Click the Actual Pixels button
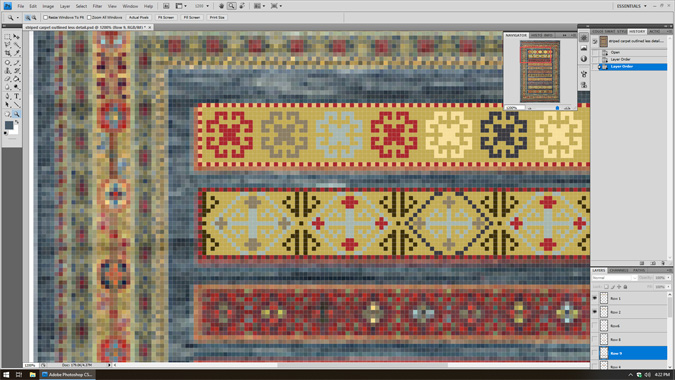The height and width of the screenshot is (380, 675). [x=139, y=18]
